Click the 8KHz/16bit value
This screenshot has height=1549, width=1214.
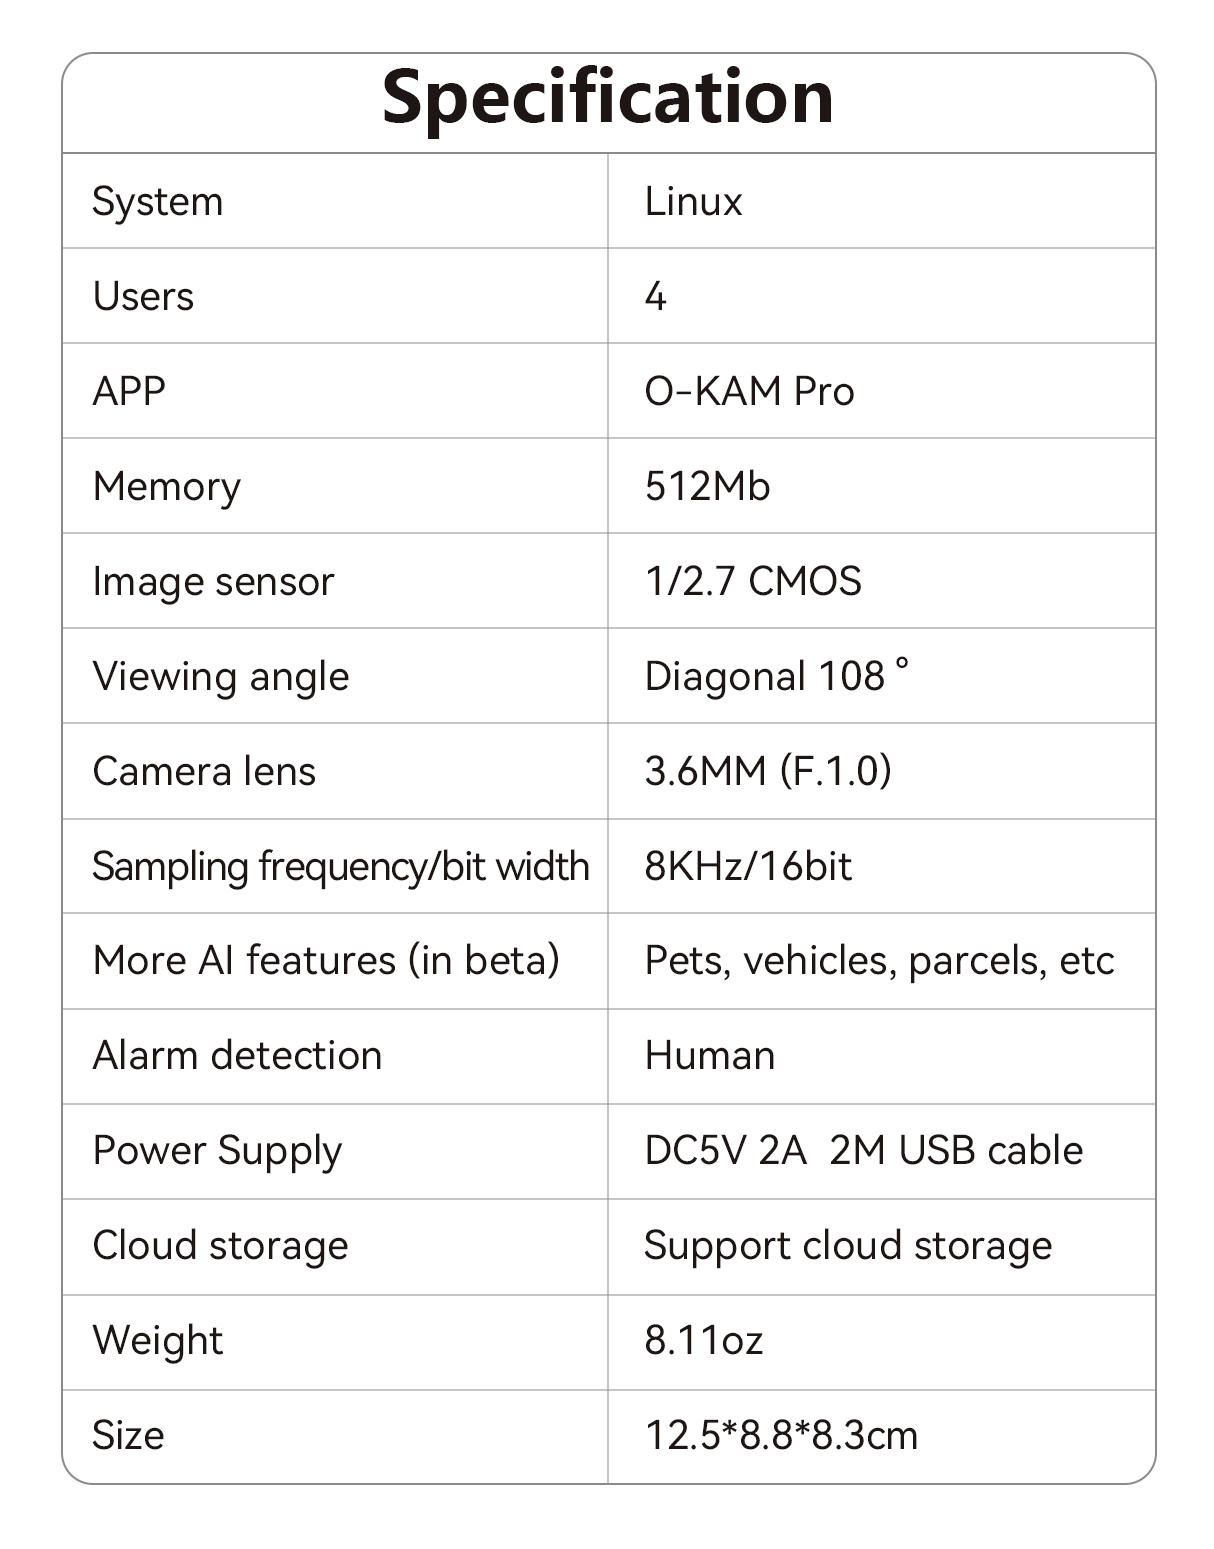(748, 867)
